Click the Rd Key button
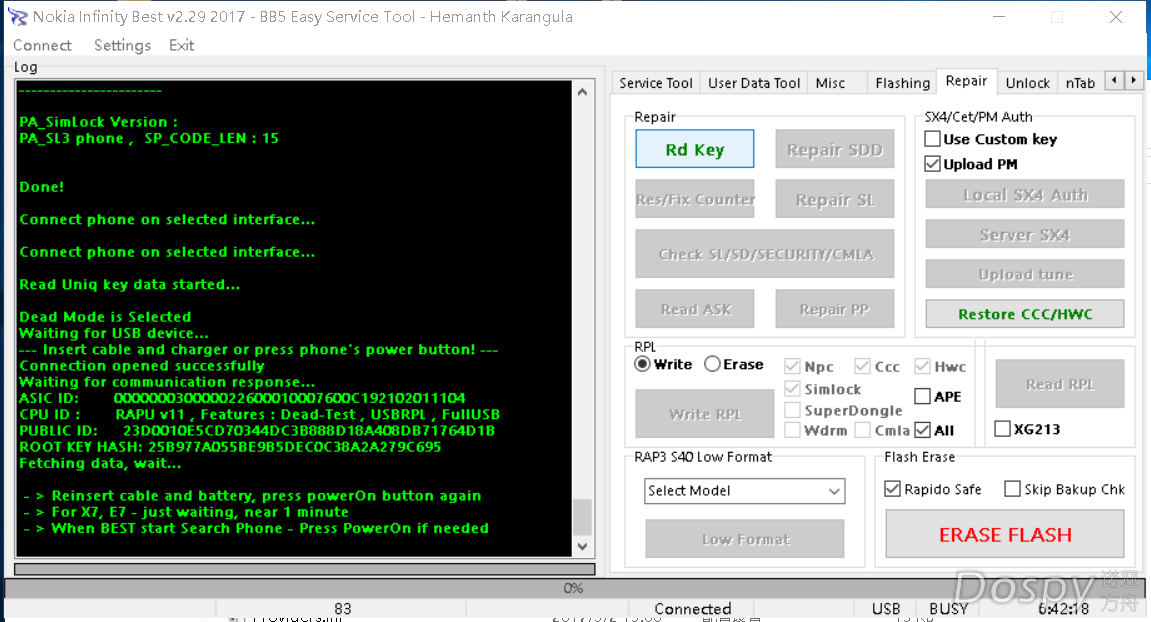 click(x=694, y=149)
